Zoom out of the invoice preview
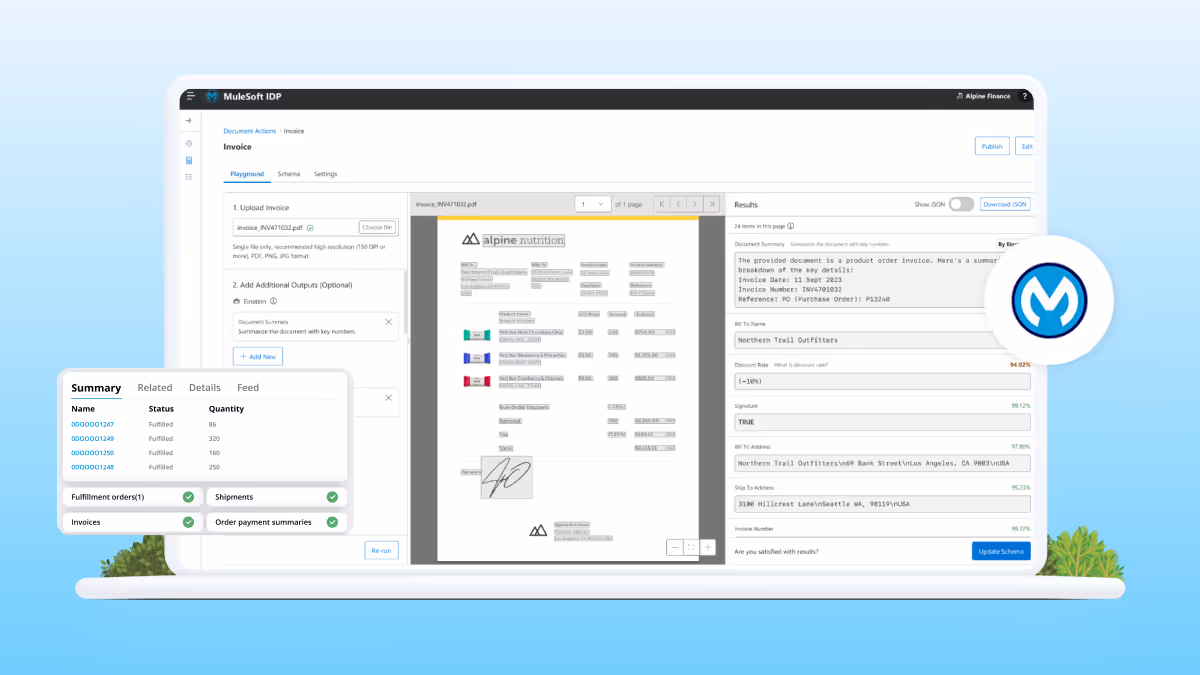The image size is (1200, 675). (x=675, y=547)
